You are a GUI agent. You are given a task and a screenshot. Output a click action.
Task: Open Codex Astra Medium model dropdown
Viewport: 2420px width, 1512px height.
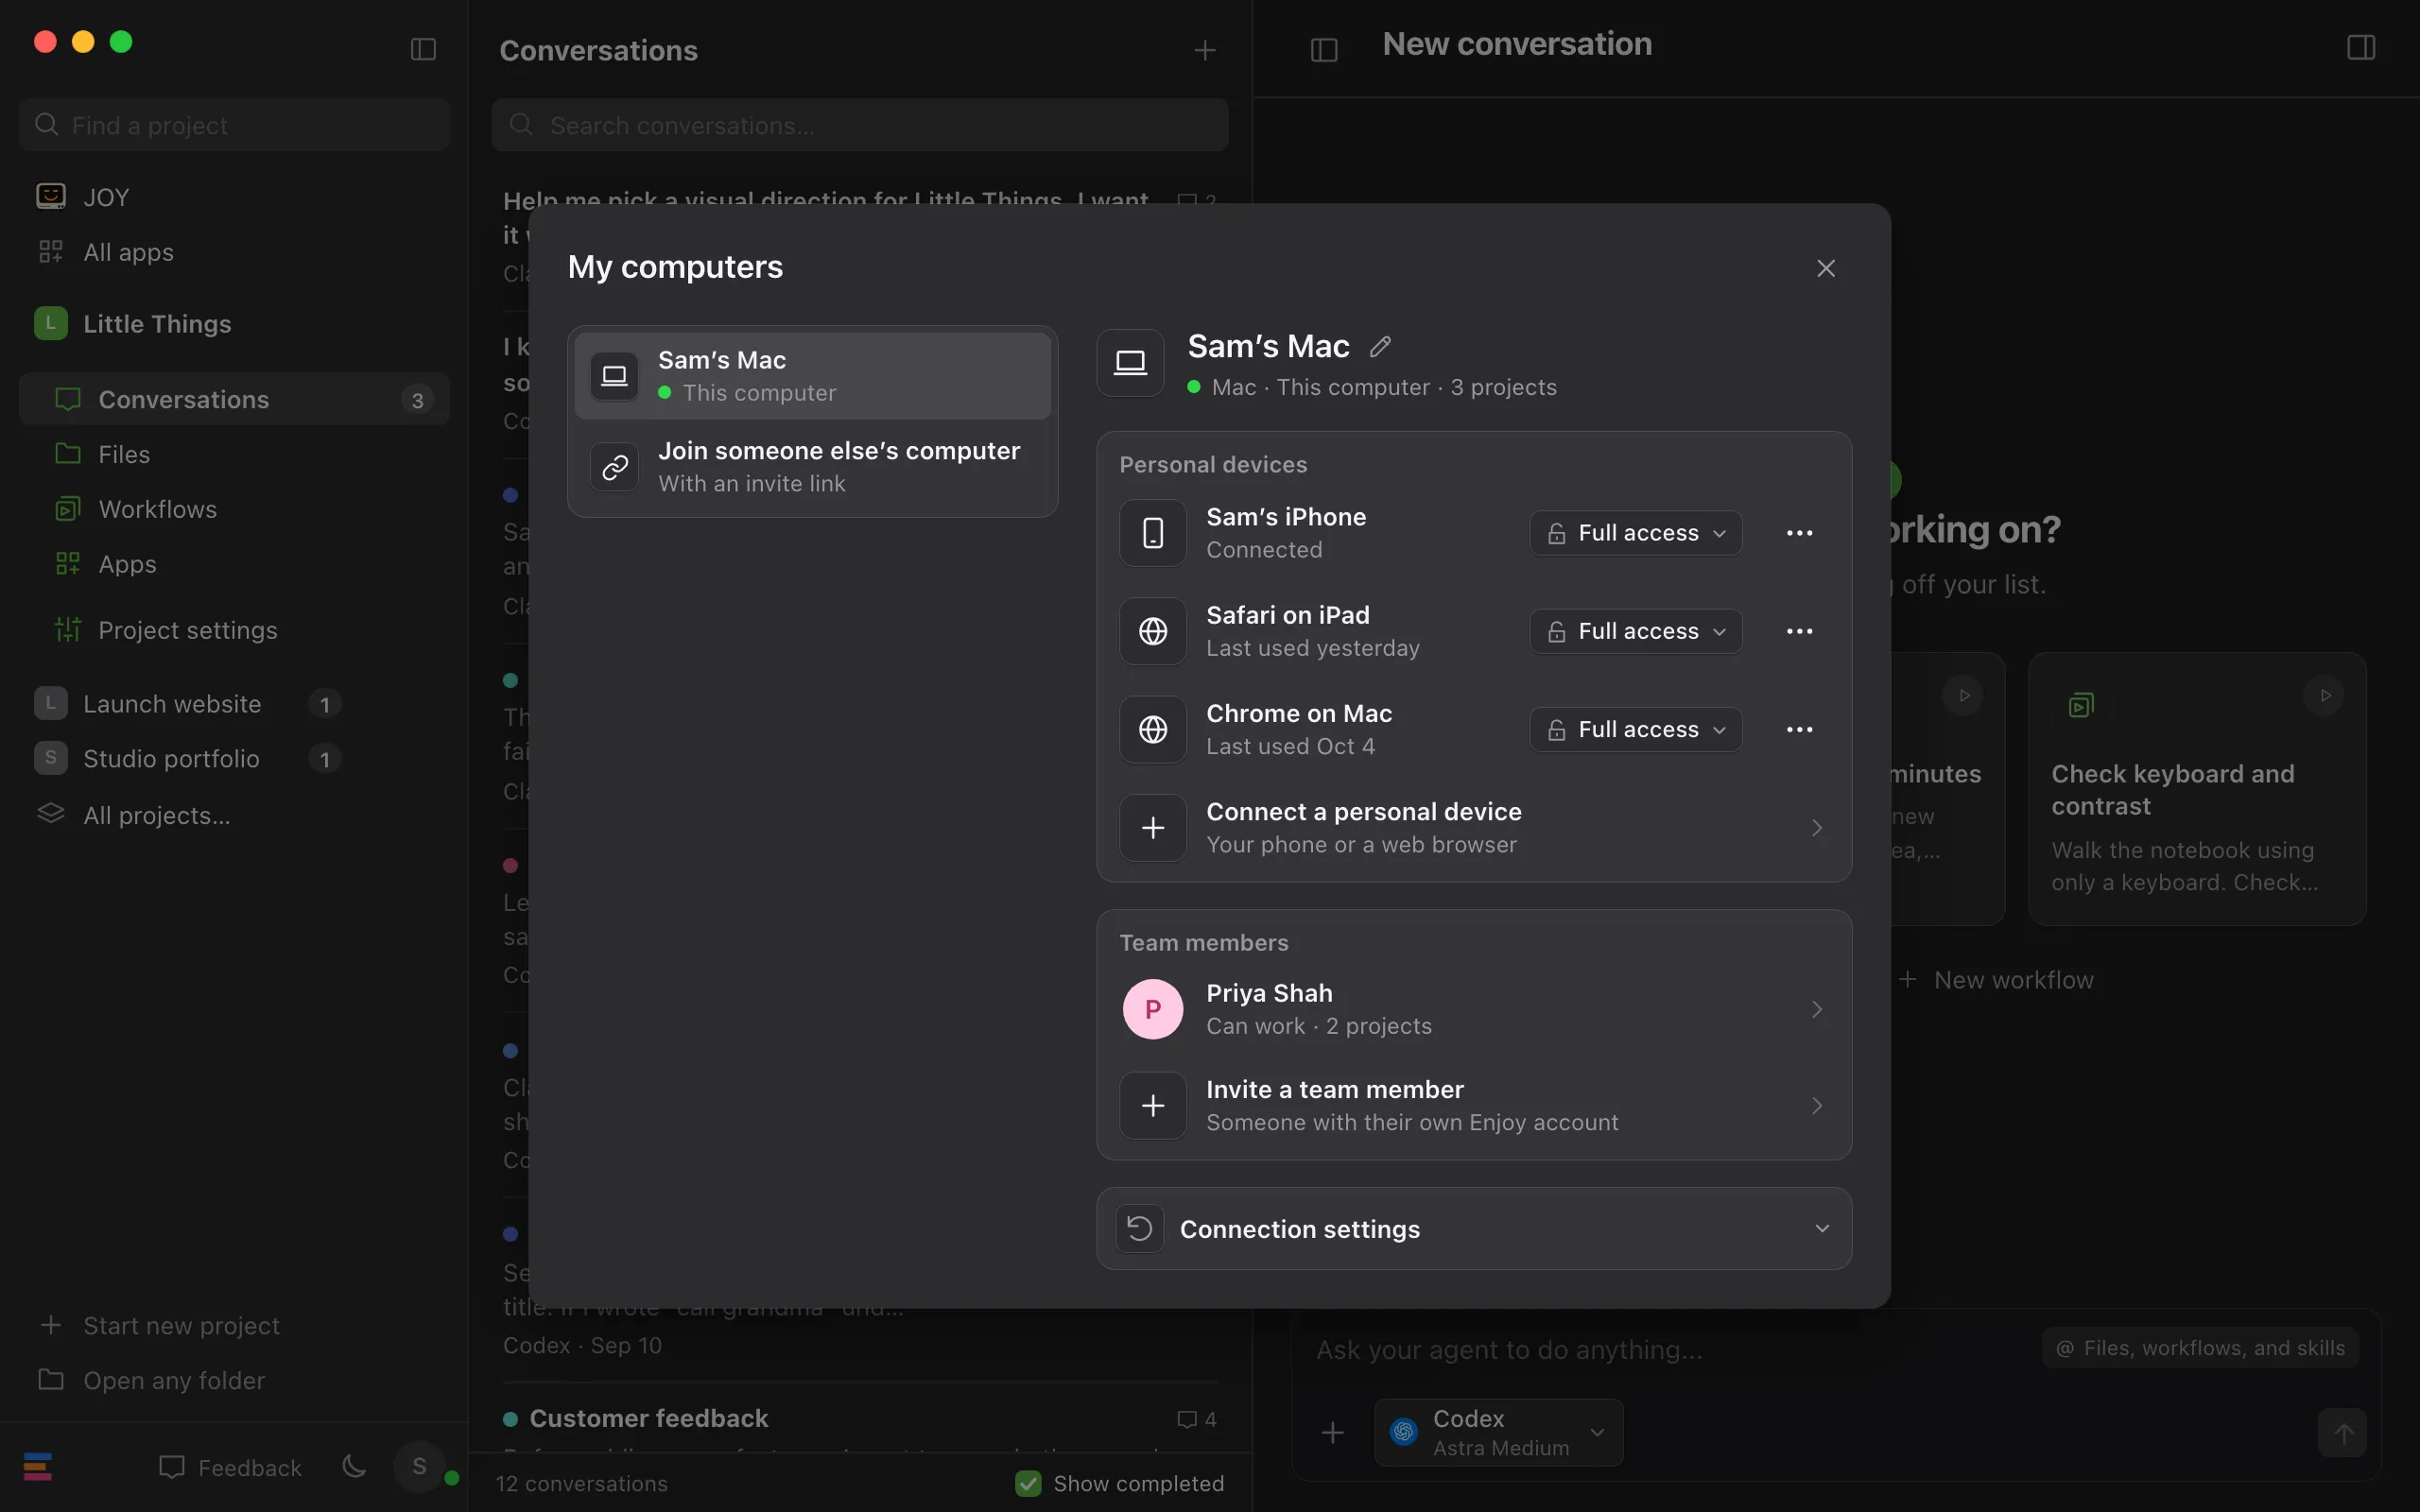coord(1498,1432)
